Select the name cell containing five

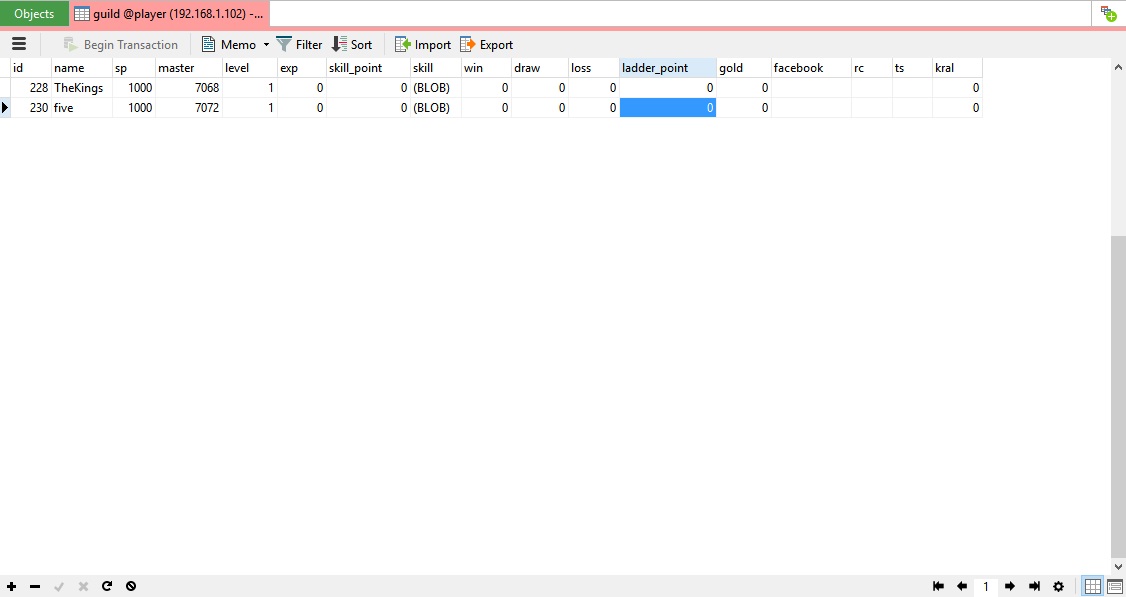click(82, 108)
